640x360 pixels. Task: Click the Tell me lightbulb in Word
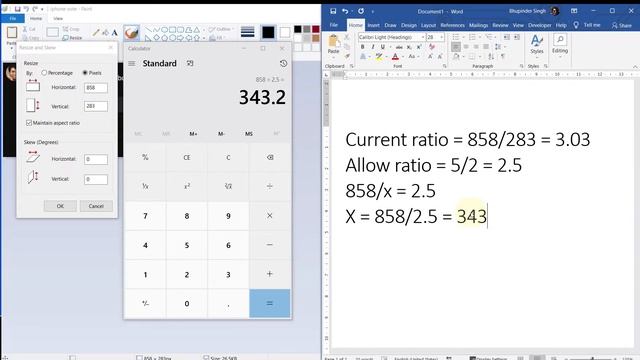[x=576, y=25]
